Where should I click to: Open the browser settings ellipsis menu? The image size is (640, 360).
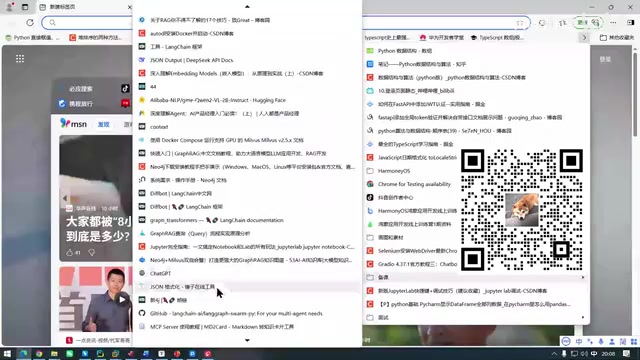613,22
